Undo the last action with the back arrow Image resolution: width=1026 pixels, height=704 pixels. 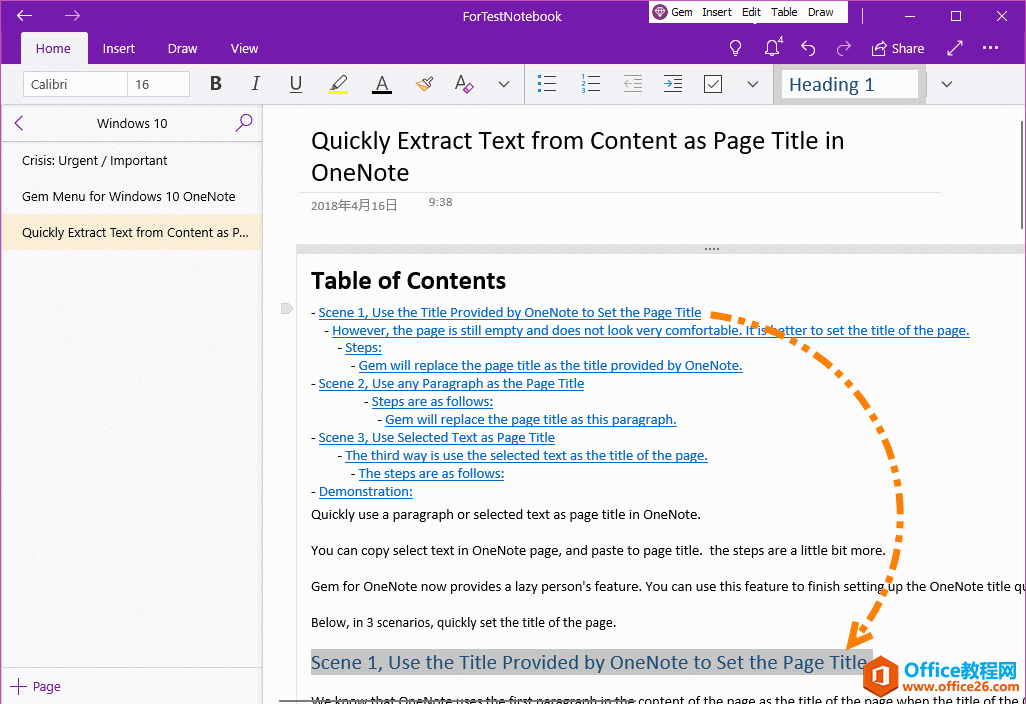[807, 47]
